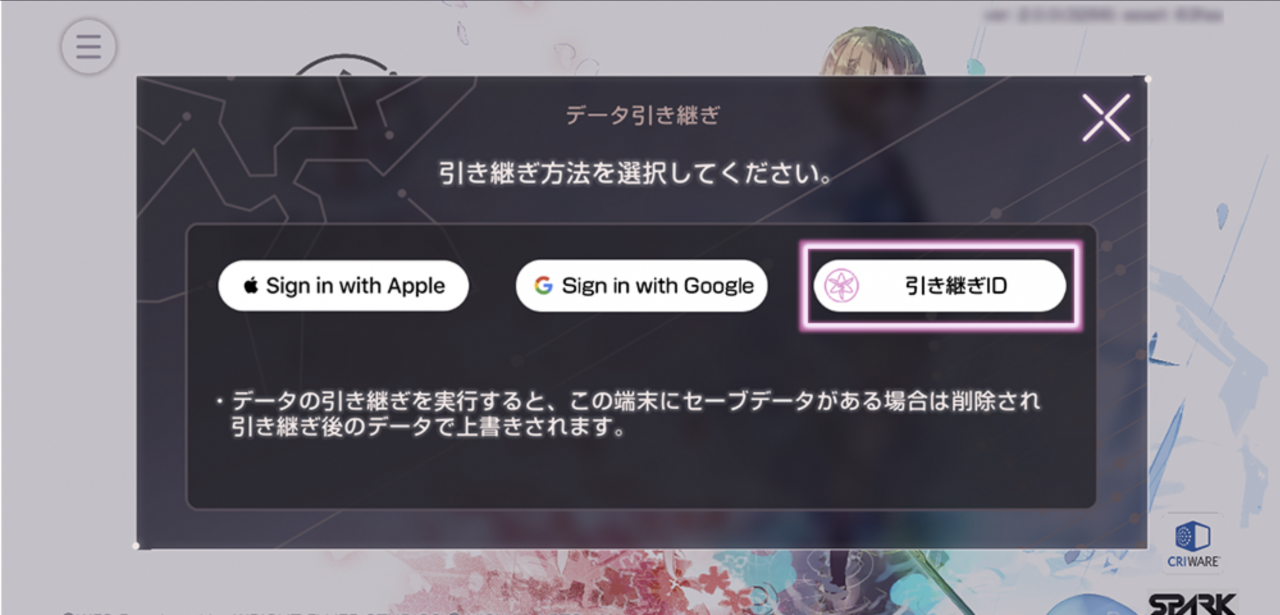Click the white corner dot near X button

tap(1148, 78)
